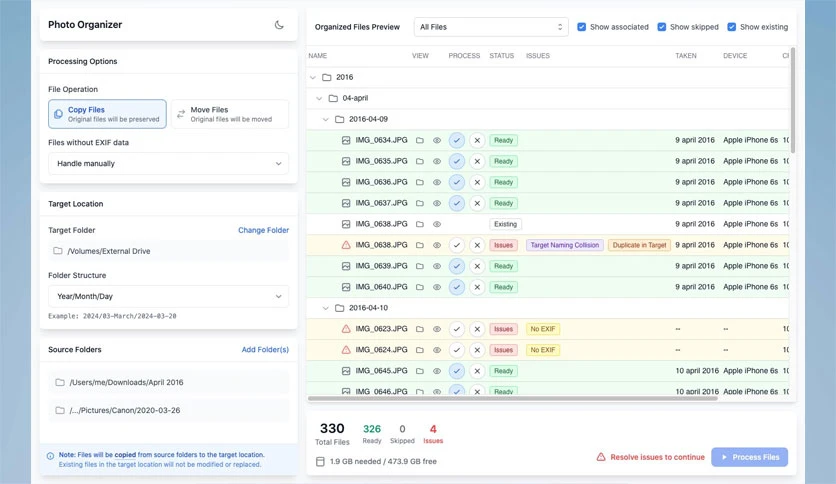836x484 pixels.
Task: Click the NAME column header
Action: (317, 55)
